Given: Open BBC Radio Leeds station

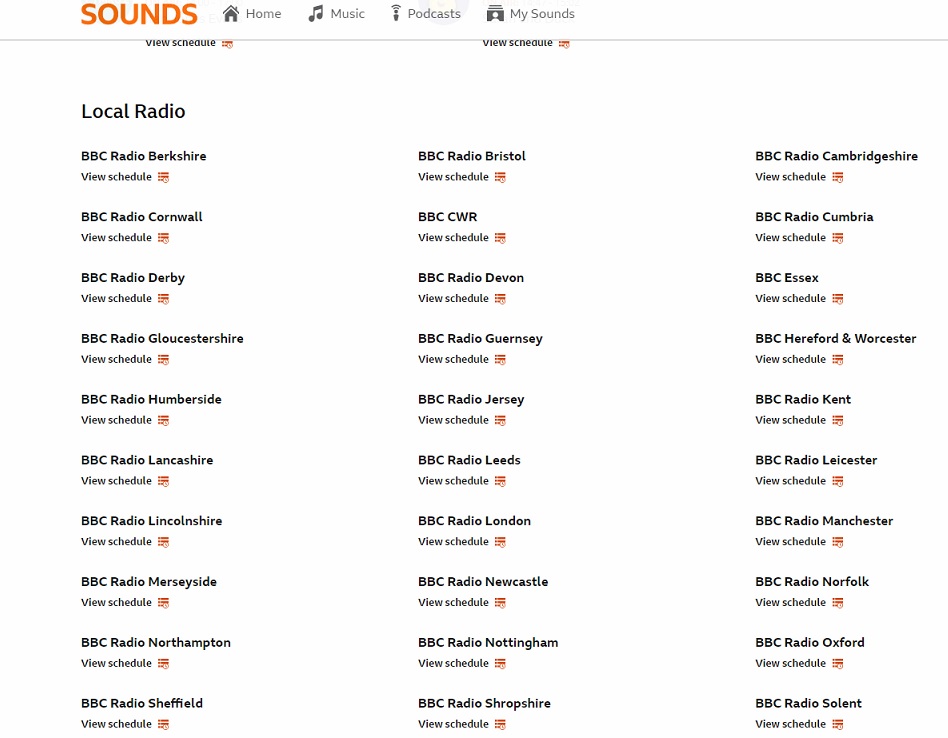Looking at the screenshot, I should (x=469, y=460).
